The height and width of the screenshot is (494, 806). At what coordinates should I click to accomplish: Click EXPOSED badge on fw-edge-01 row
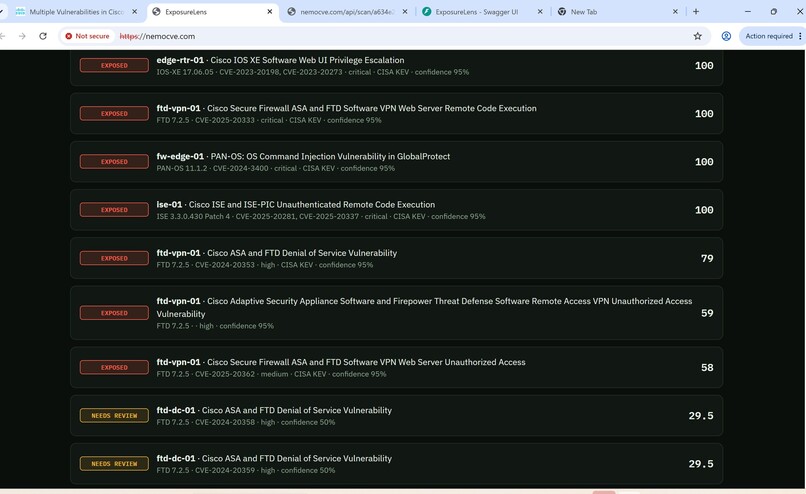pyautogui.click(x=114, y=161)
